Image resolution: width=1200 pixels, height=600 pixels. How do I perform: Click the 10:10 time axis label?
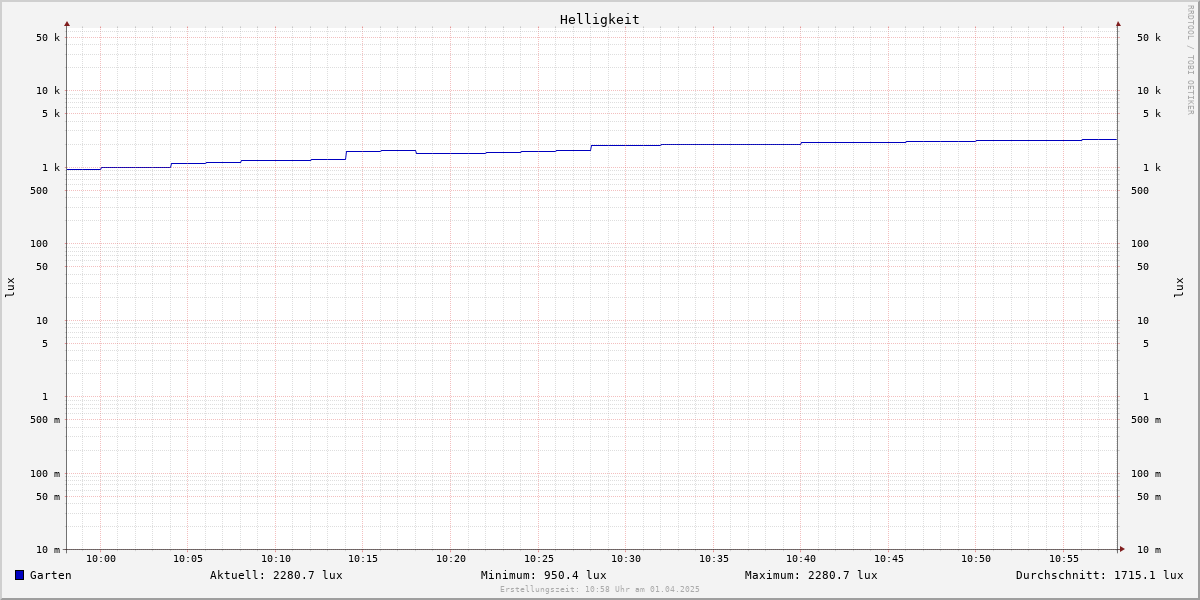(276, 559)
